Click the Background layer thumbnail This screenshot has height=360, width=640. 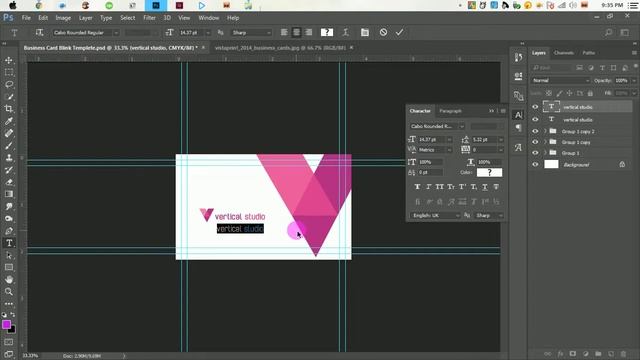tap(551, 164)
